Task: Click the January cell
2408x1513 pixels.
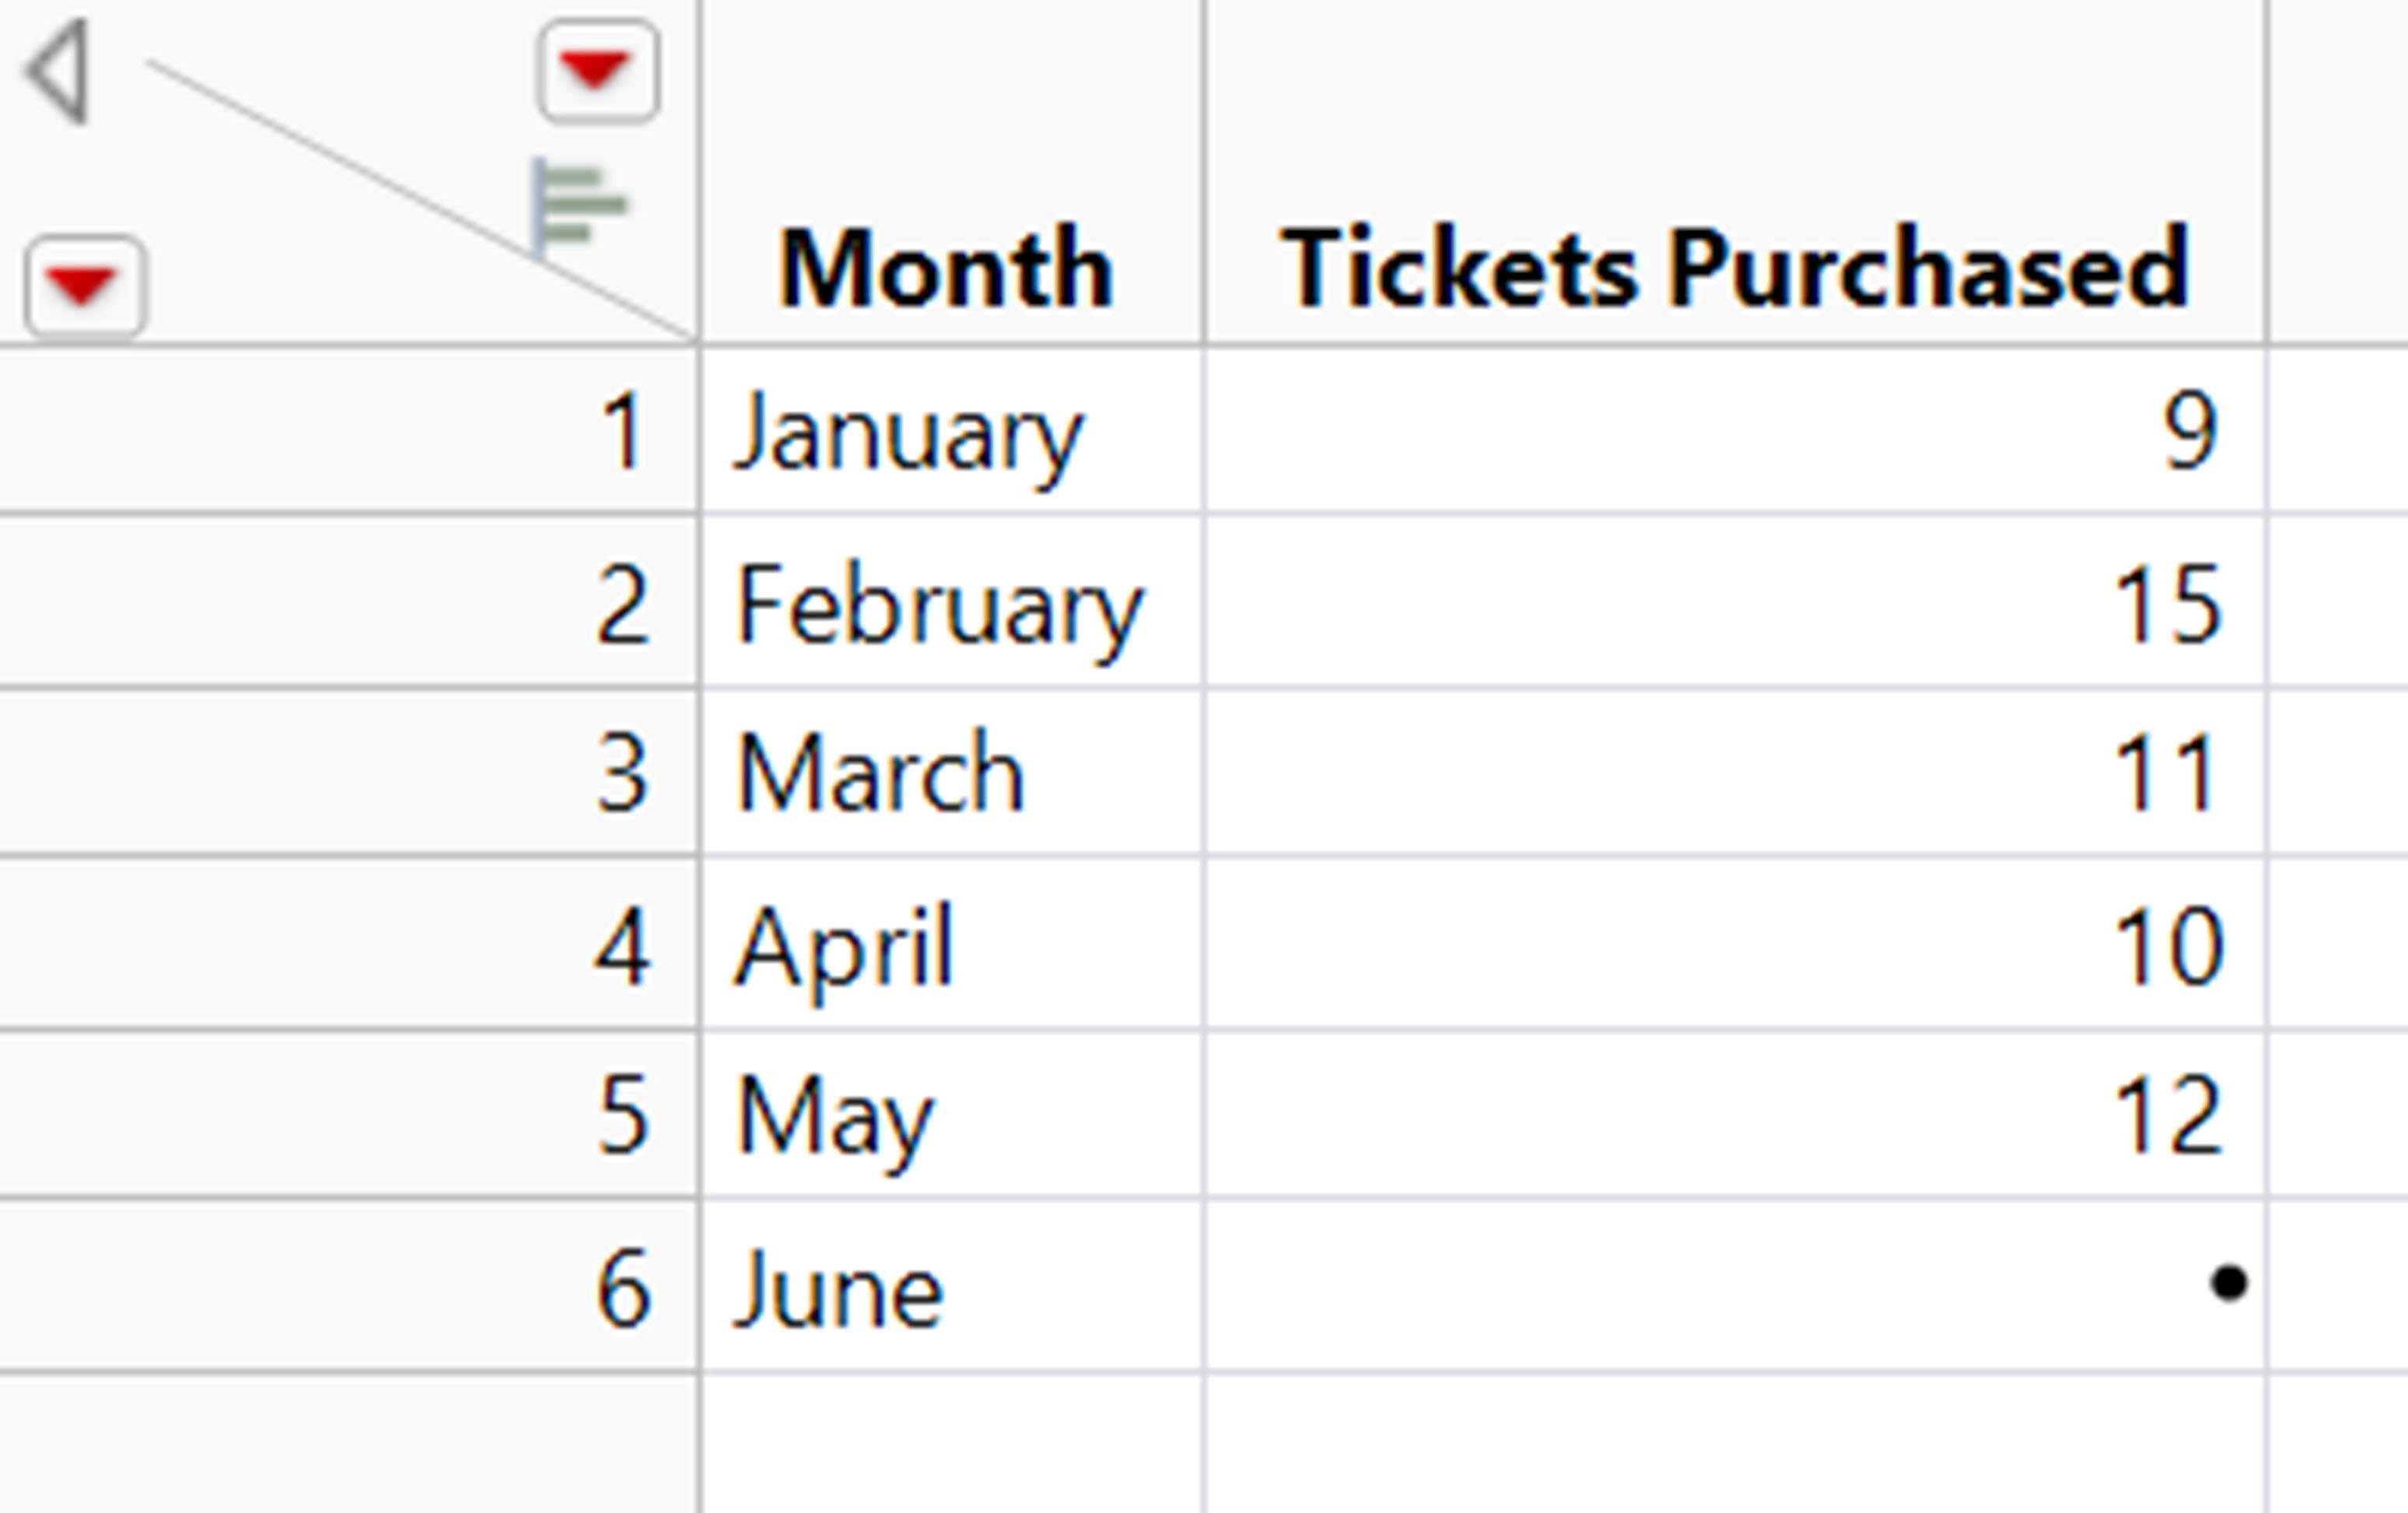Action: [952, 431]
